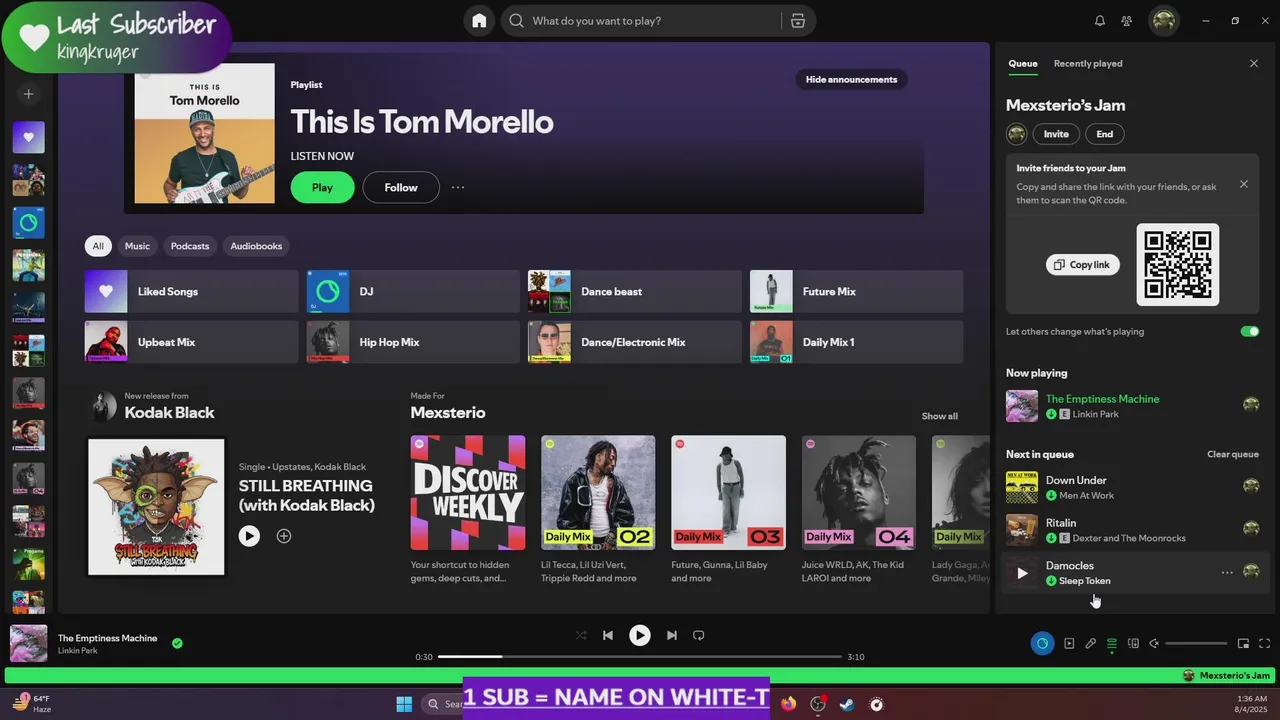The height and width of the screenshot is (720, 1280).
Task: Toggle repeat in the player bar
Action: [x=699, y=635]
